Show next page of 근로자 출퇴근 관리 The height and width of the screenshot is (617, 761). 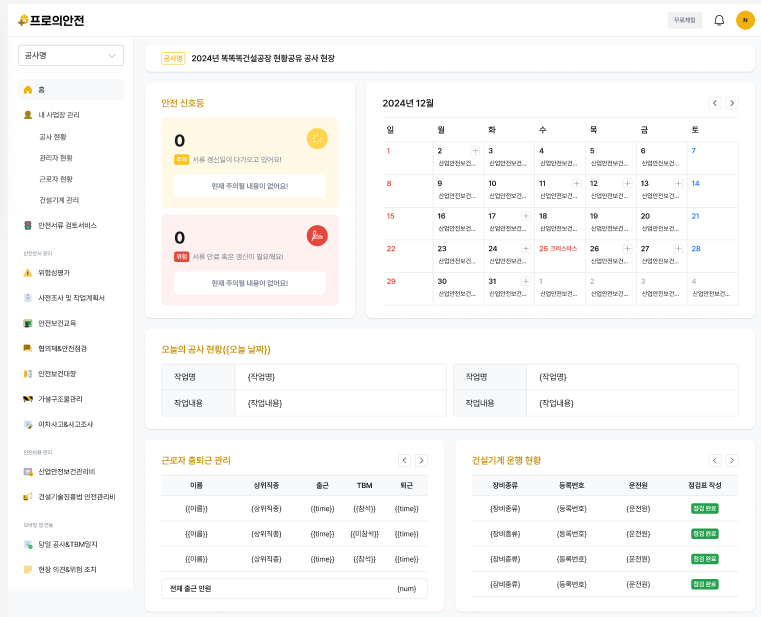click(x=421, y=460)
